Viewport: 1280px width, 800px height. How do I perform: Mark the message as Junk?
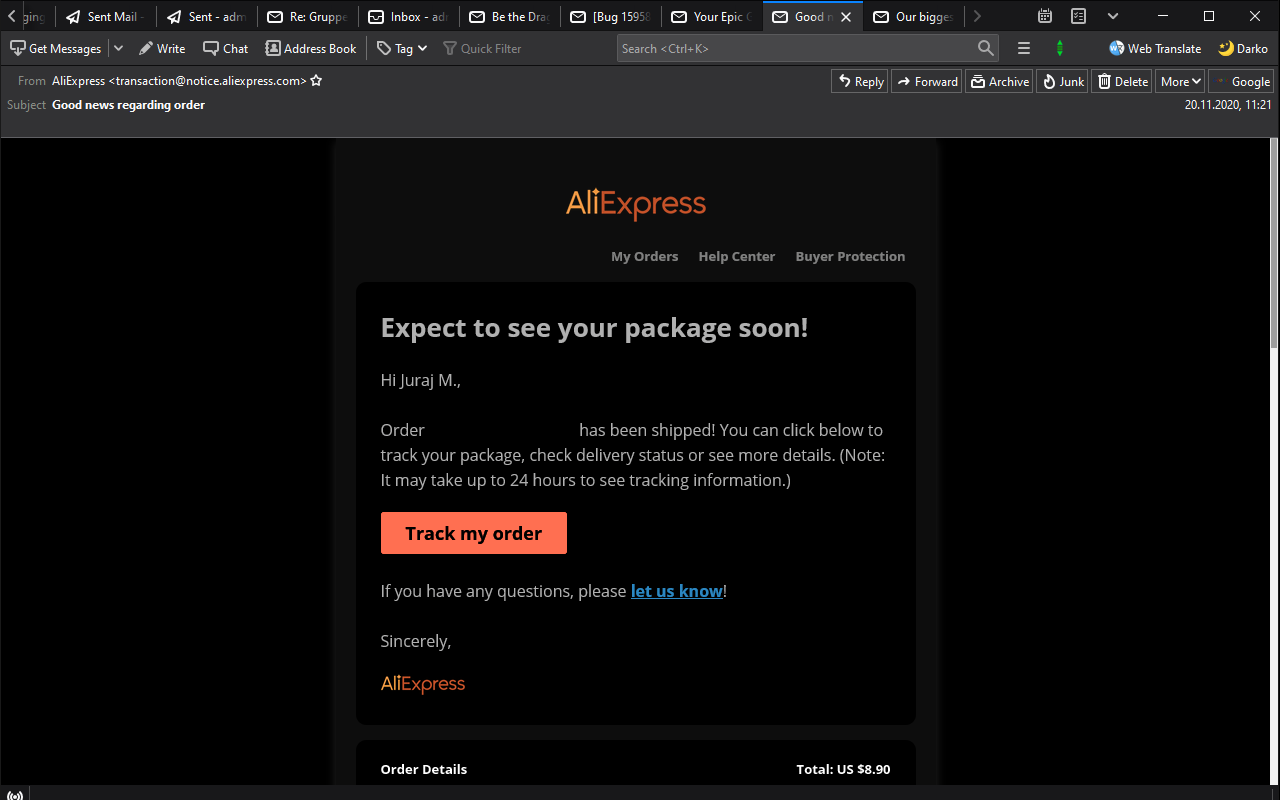tap(1062, 82)
